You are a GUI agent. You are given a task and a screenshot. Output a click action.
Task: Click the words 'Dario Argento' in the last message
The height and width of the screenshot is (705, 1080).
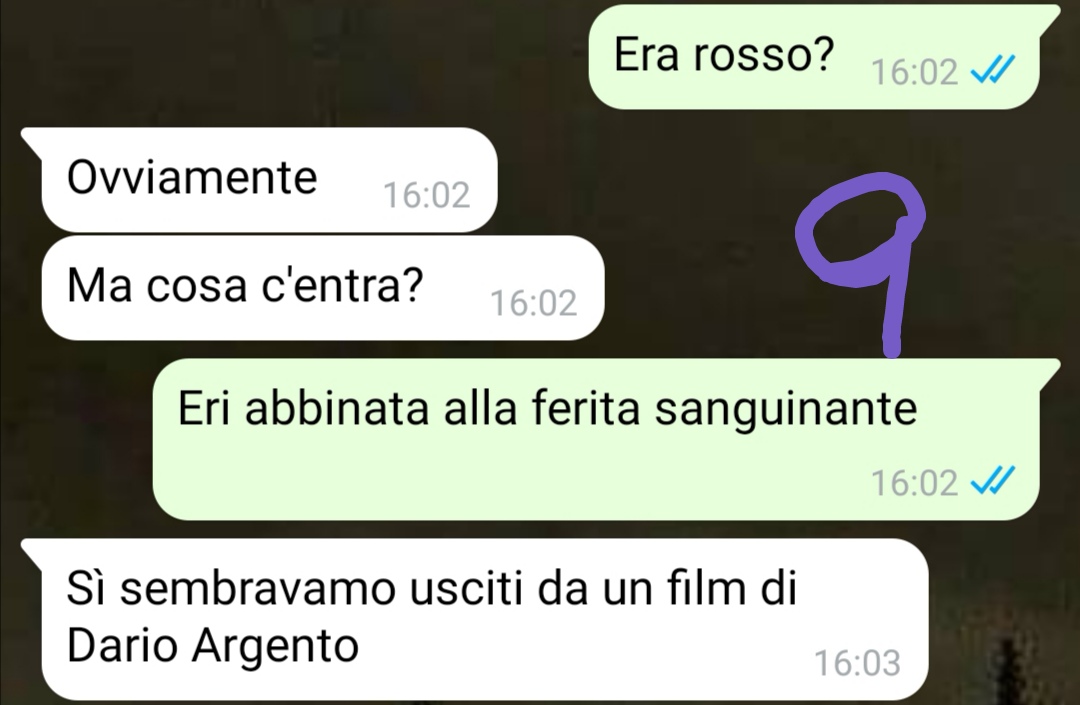tap(213, 646)
